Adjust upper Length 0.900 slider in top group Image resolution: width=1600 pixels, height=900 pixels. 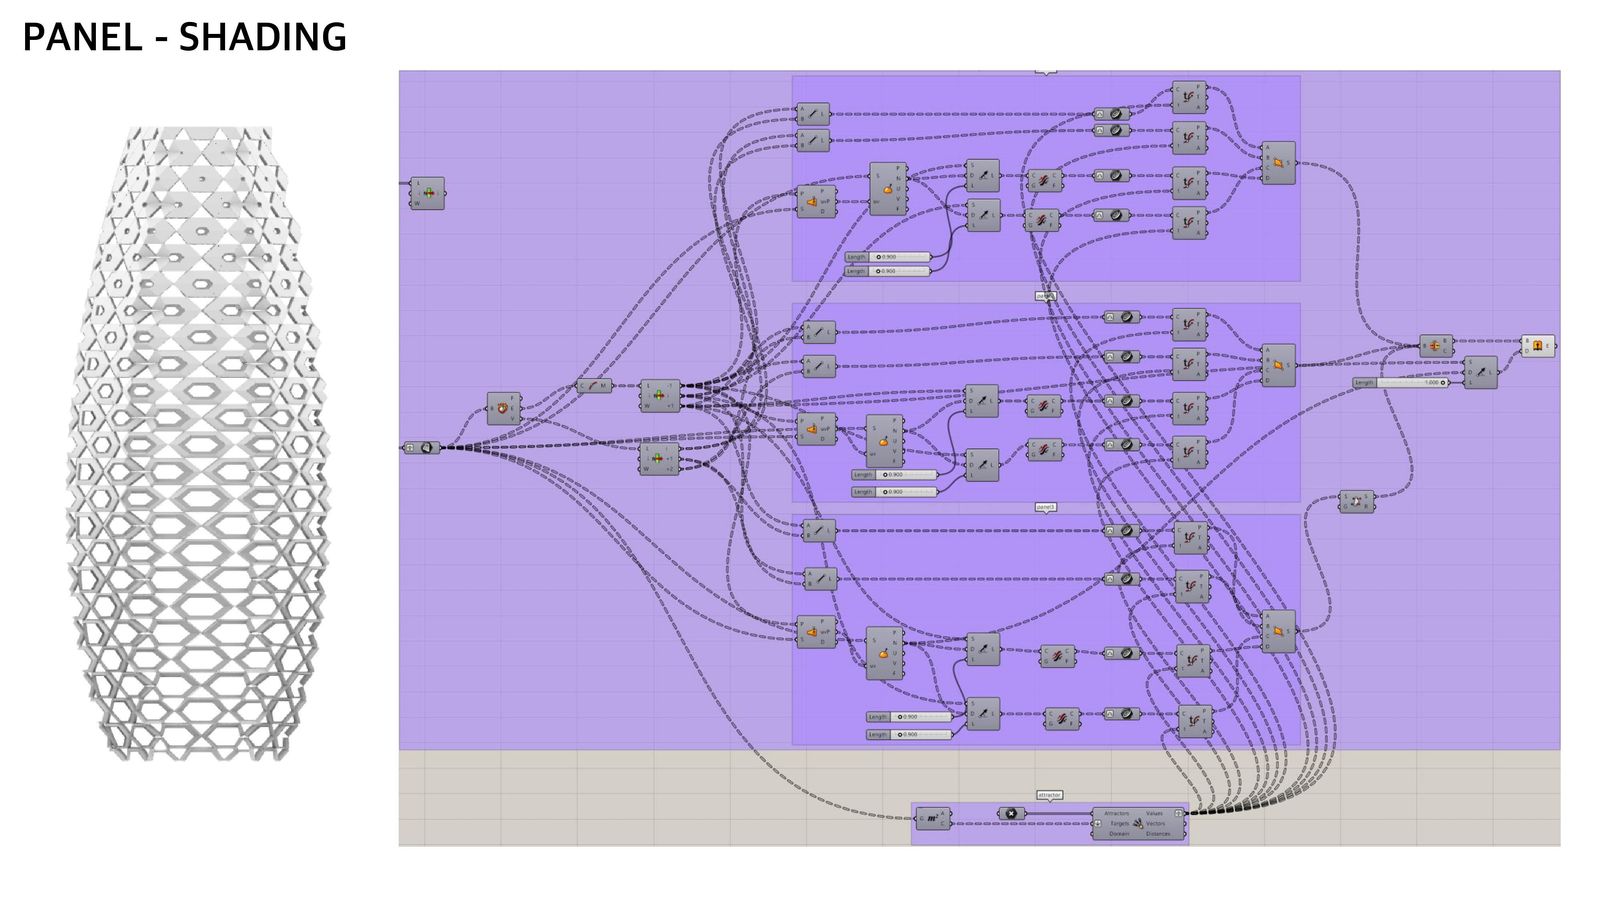(888, 257)
